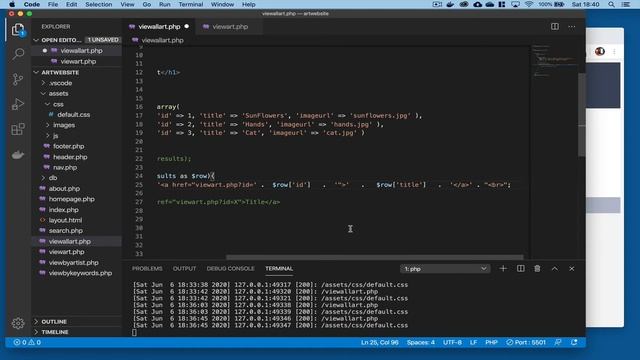
Task: Click the browser profile avatar behind VS Code
Action: click(600, 51)
